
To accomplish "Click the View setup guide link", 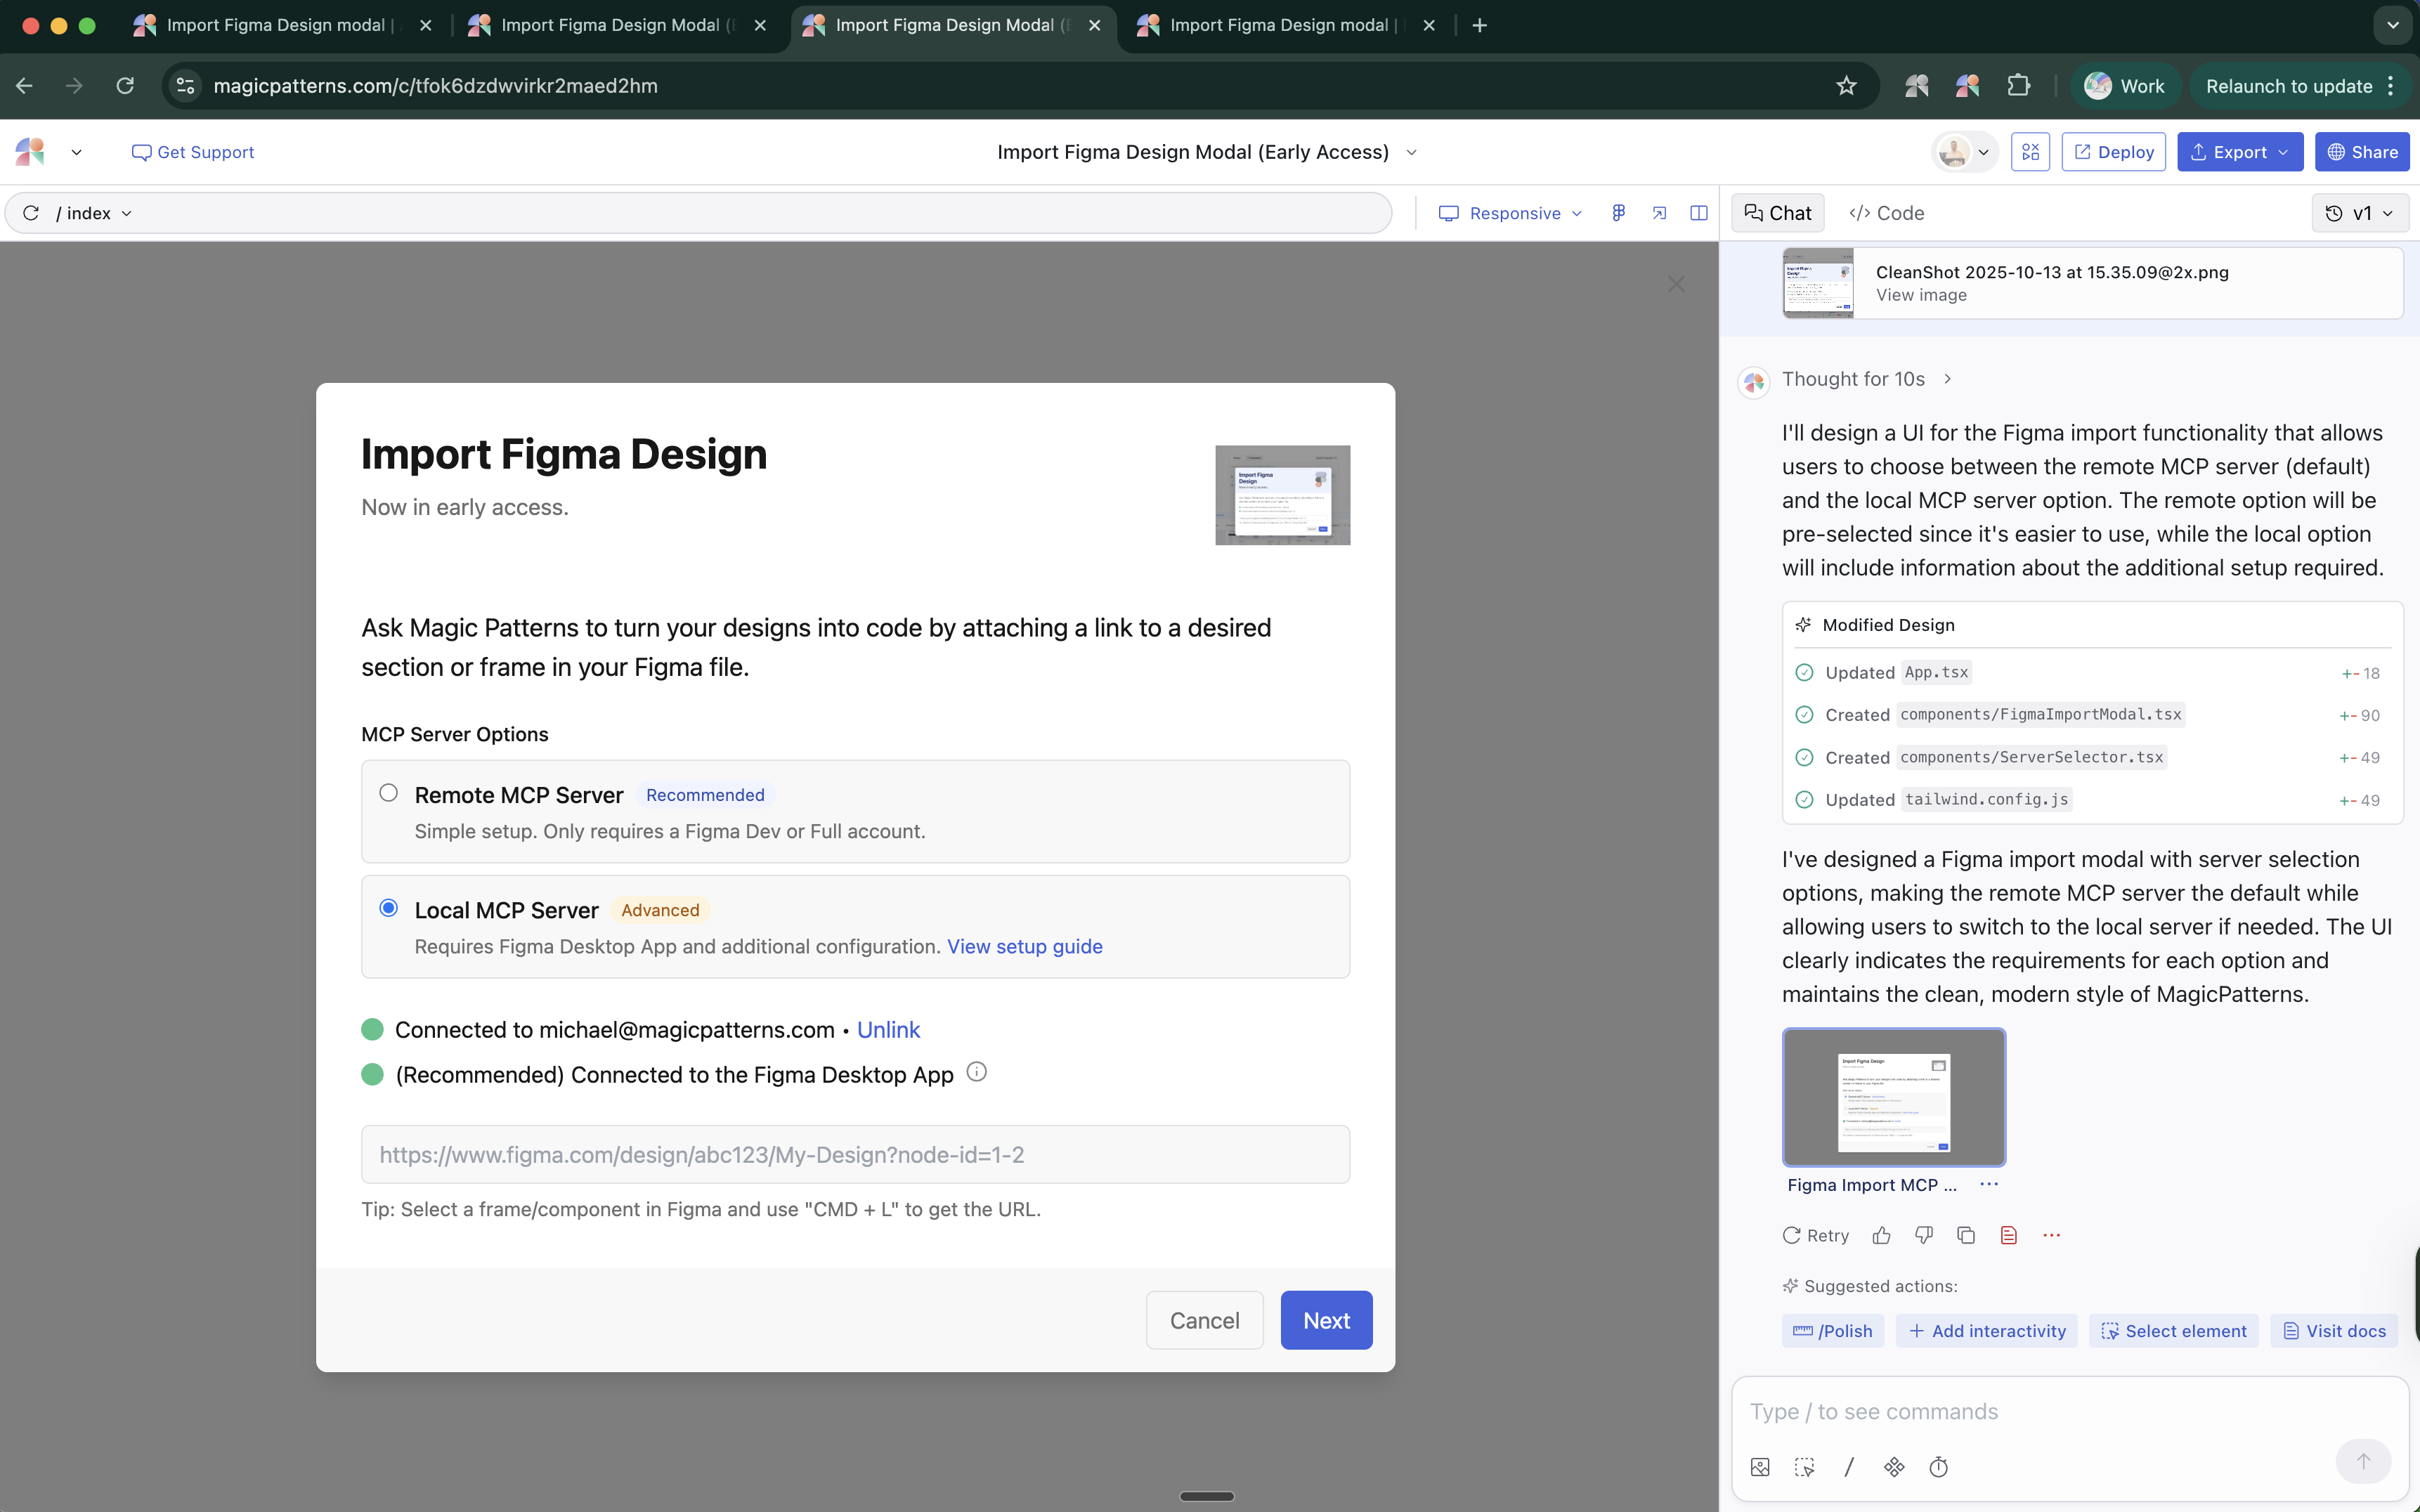I will click(x=1024, y=946).
